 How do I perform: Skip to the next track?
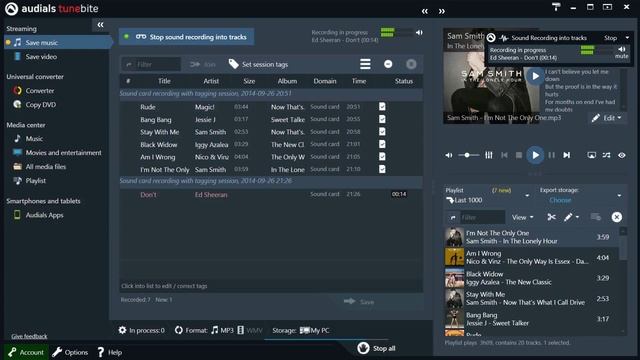pyautogui.click(x=567, y=155)
